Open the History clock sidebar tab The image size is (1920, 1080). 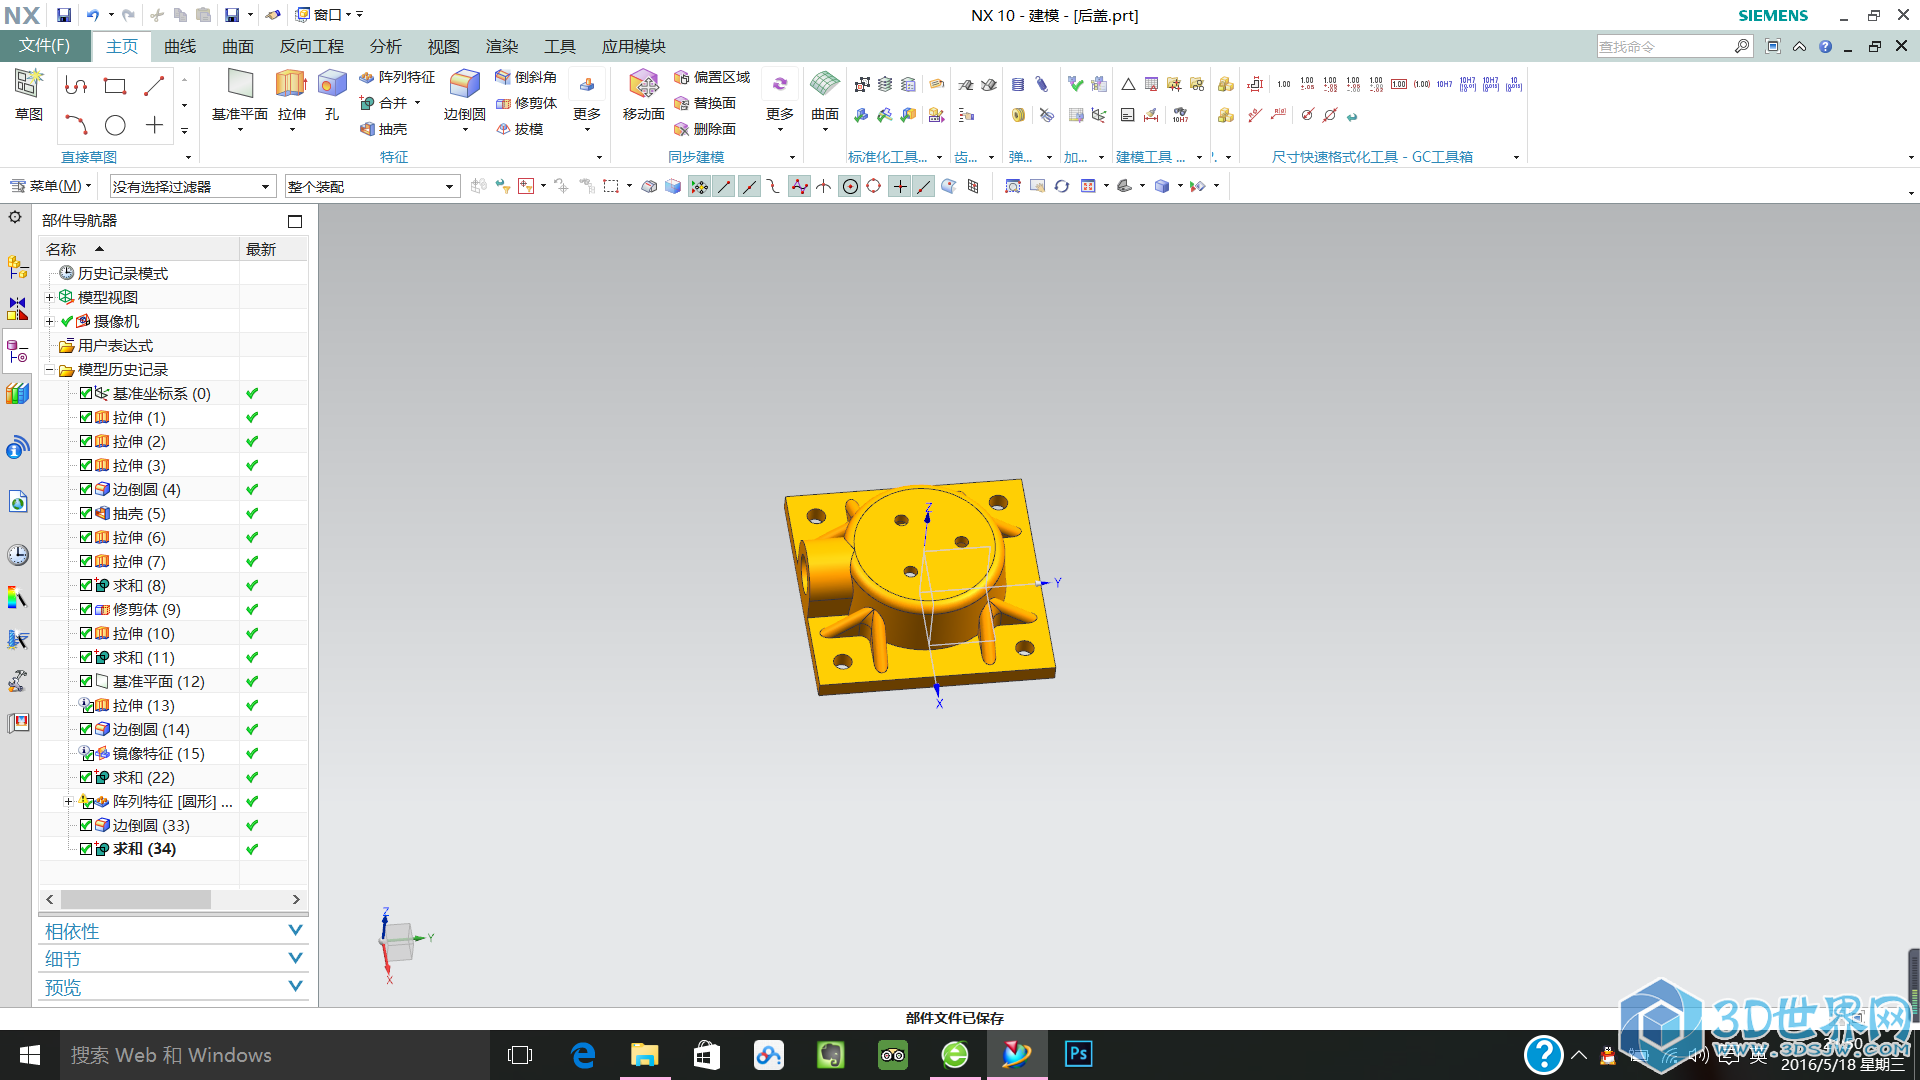(x=17, y=555)
